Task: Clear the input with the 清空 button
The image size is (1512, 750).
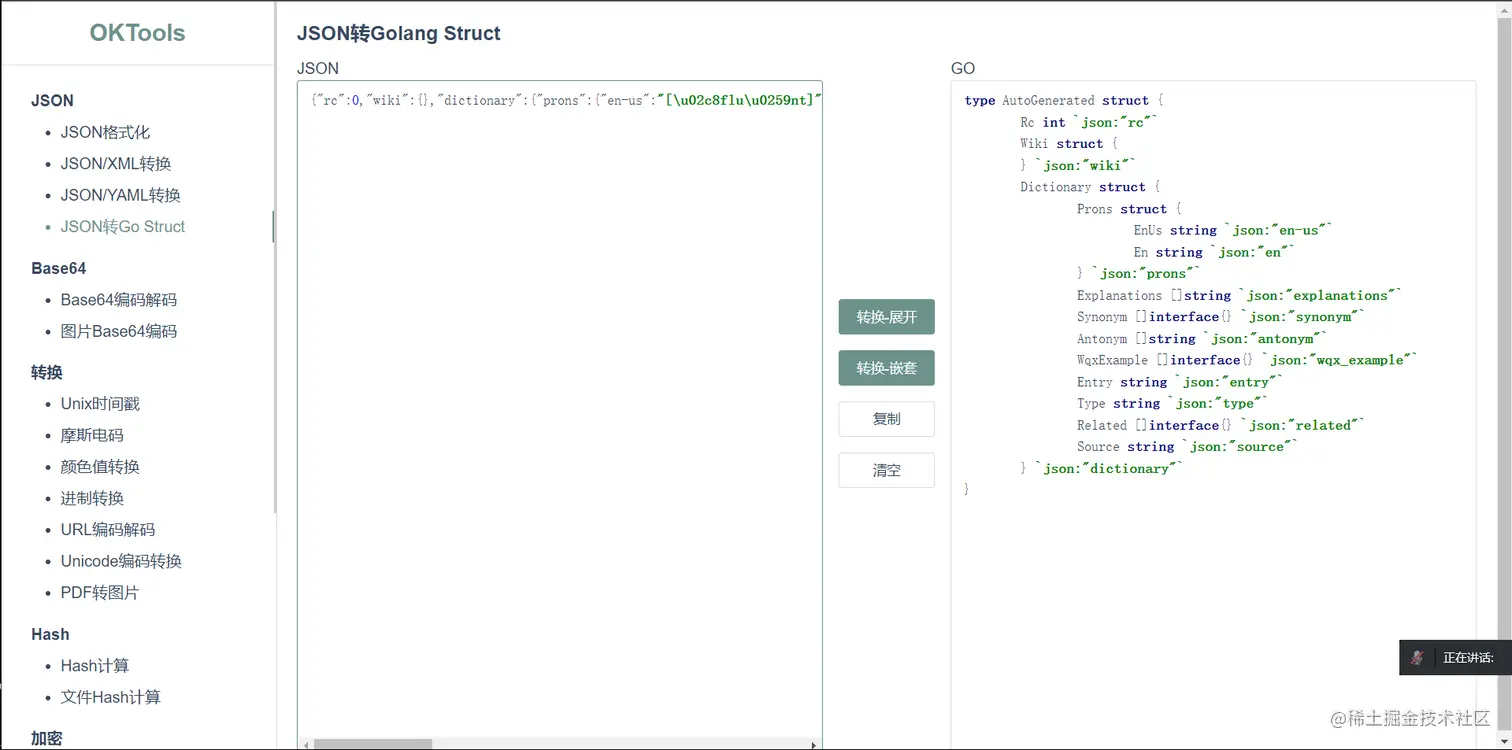Action: tap(887, 470)
